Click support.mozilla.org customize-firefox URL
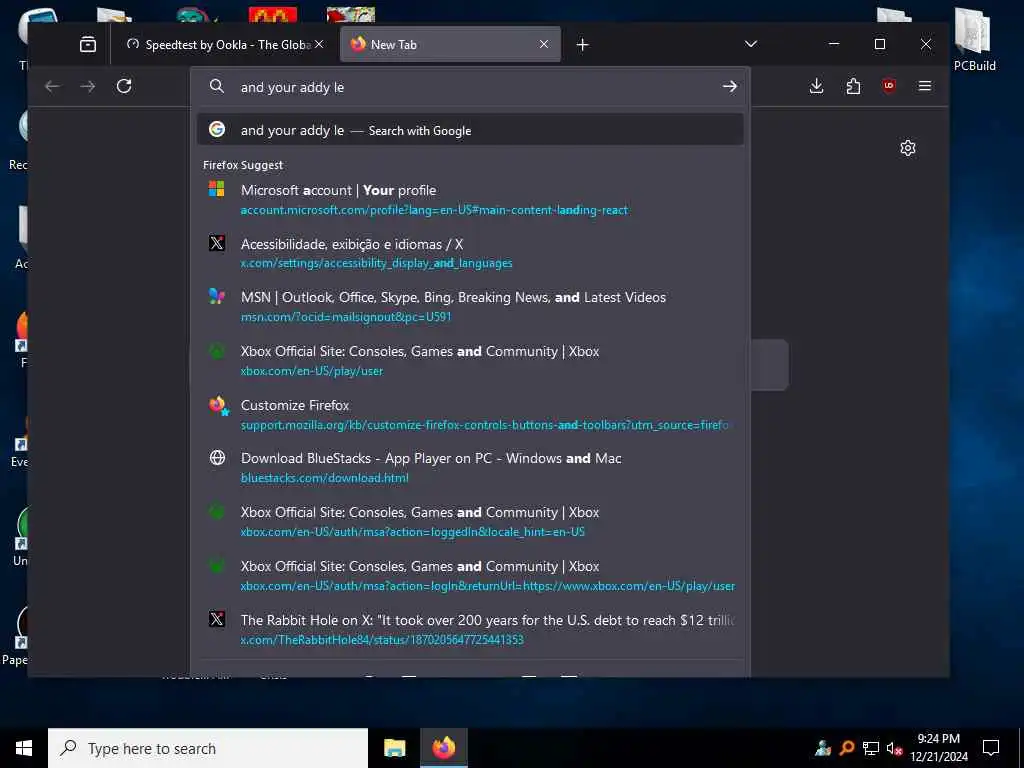Image resolution: width=1024 pixels, height=768 pixels. click(485, 425)
